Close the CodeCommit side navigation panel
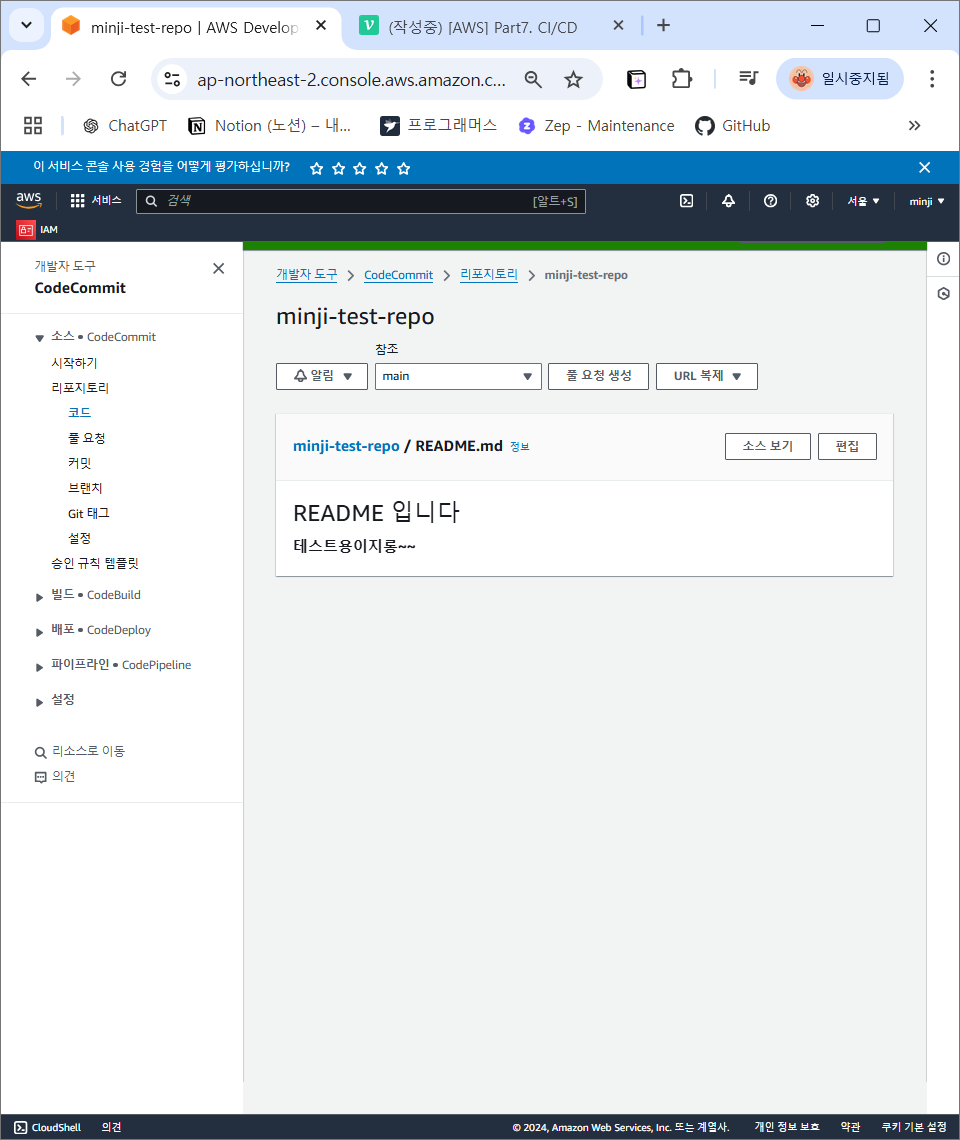Image resolution: width=960 pixels, height=1140 pixels. click(218, 268)
